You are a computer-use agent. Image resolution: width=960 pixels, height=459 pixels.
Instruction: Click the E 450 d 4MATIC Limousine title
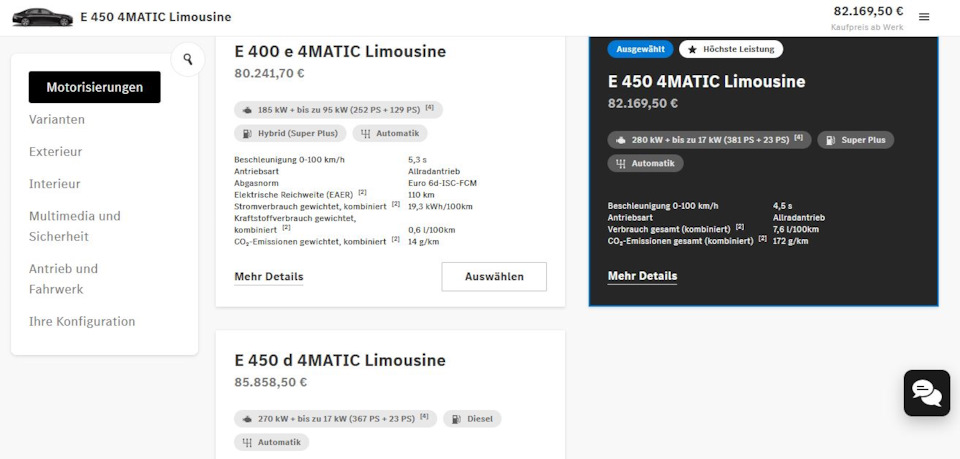click(340, 360)
